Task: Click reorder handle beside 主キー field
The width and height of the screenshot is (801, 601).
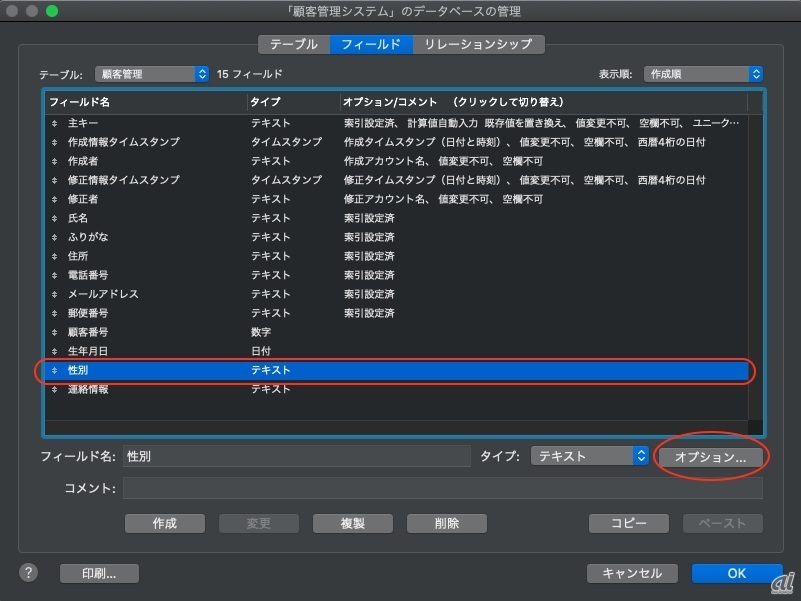Action: pyautogui.click(x=56, y=123)
